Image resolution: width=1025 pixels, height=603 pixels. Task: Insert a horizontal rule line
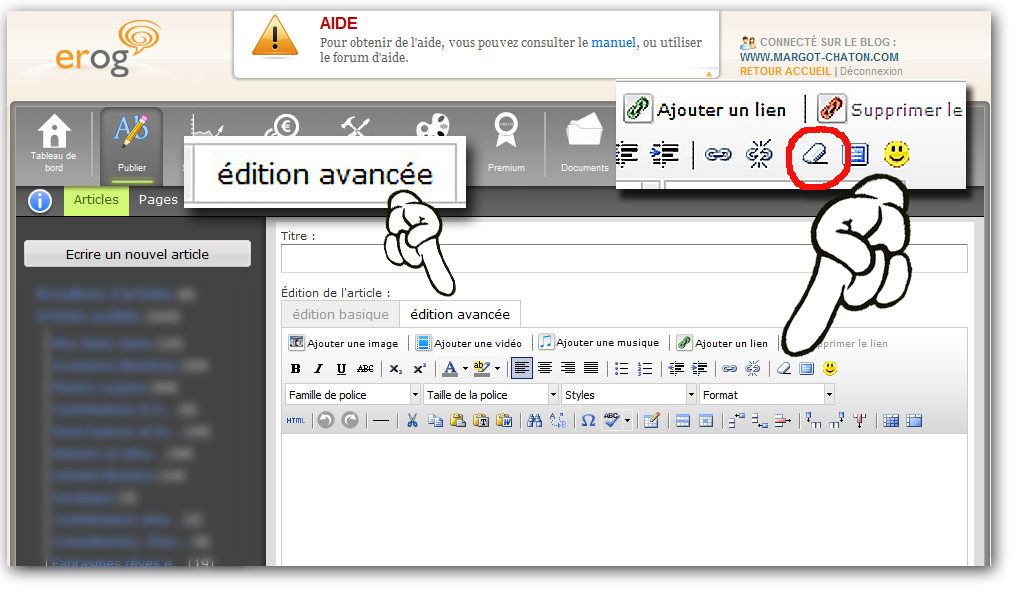pos(381,421)
